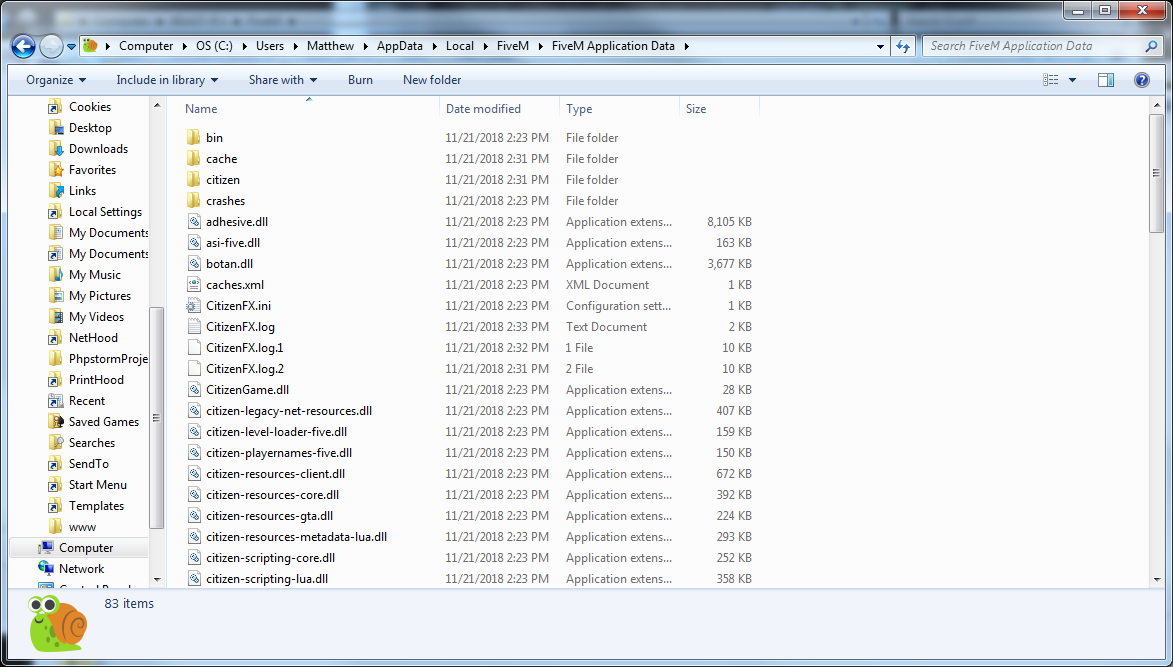The image size is (1173, 667).
Task: Select the CitizenFX.log.1 file icon
Action: 194,347
